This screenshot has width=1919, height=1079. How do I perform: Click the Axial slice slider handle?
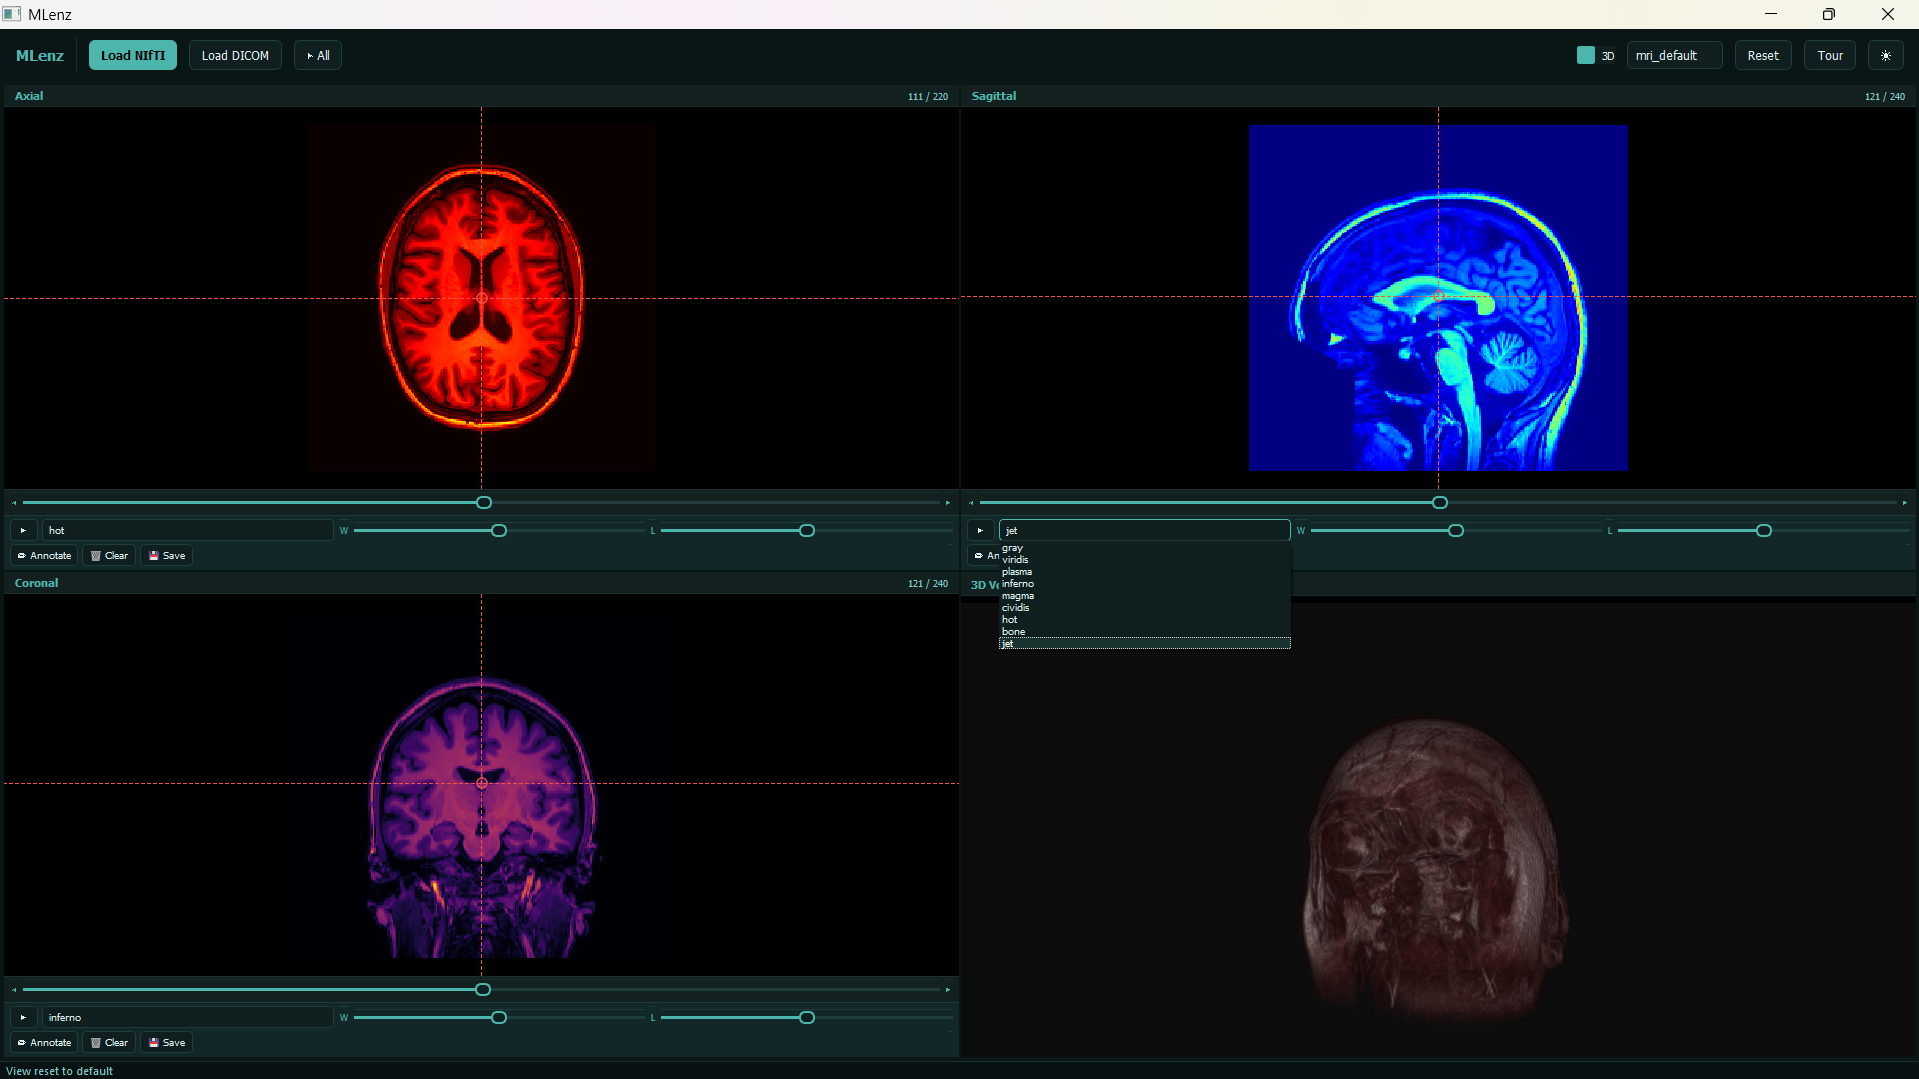point(484,503)
